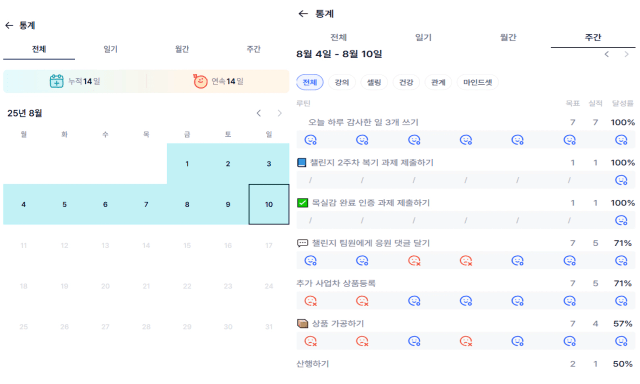Screen dimensions: 640x384
Task: Click first red failed face in 추가 사업자 상품등록
Action: coord(311,301)
